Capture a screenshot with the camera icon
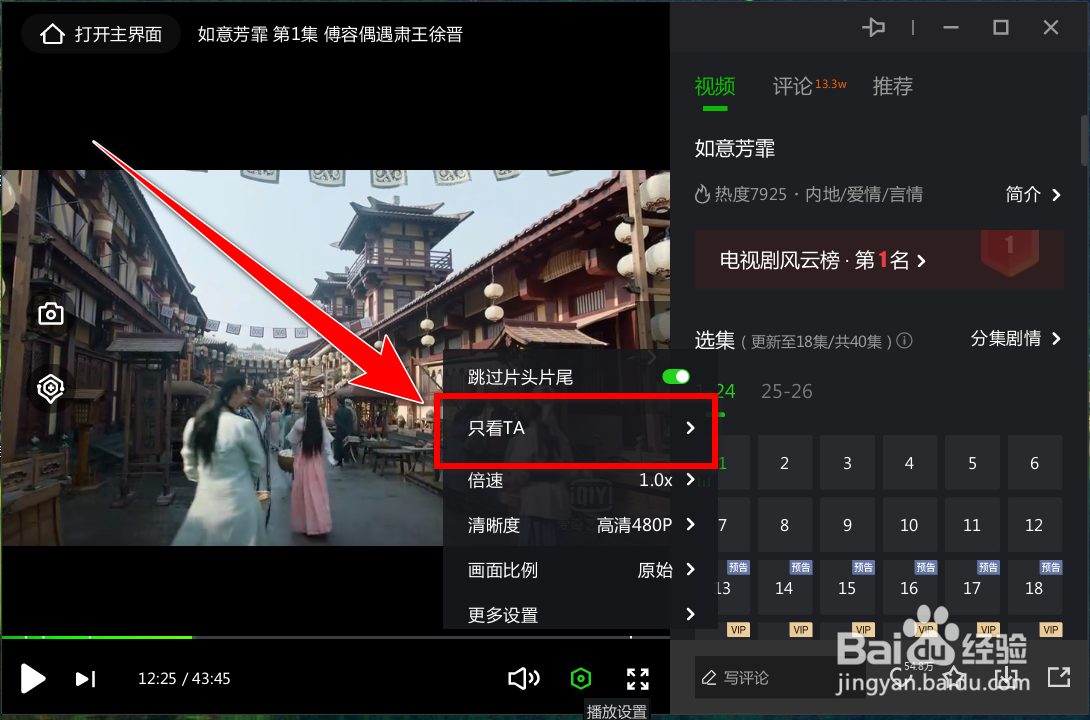Viewport: 1090px width, 720px height. pyautogui.click(x=49, y=313)
